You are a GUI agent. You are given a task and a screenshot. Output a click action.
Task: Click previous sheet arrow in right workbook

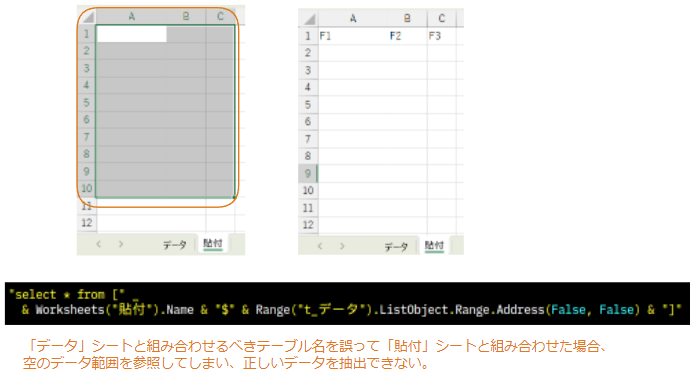pos(320,246)
